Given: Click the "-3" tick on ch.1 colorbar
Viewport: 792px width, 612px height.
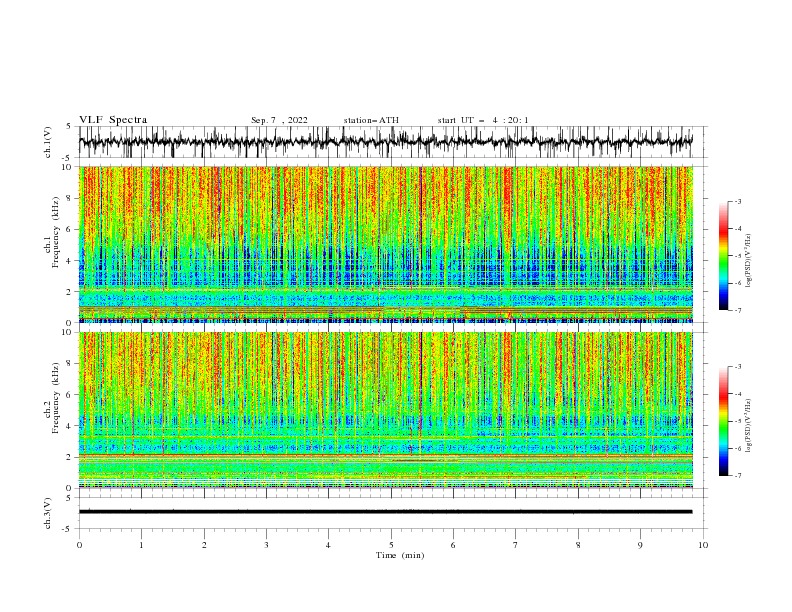Looking at the screenshot, I should [737, 201].
